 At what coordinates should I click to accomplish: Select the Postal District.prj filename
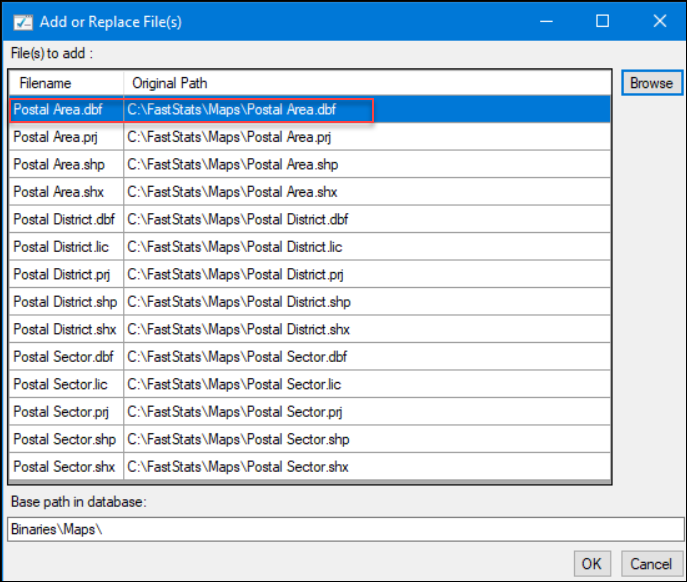tap(62, 275)
